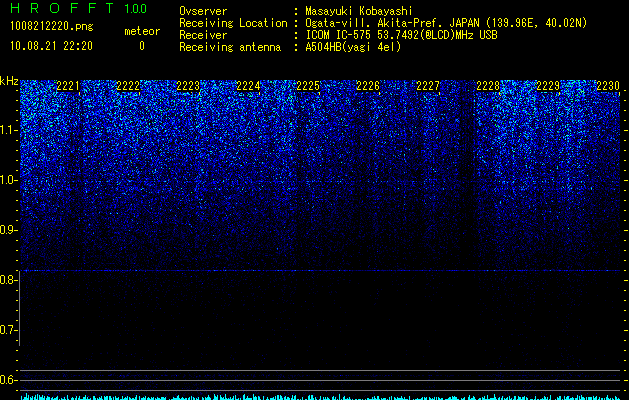Screen dimensions: 629x400
Task: Click the 1.1 kHz axis label
Action: pos(9,130)
